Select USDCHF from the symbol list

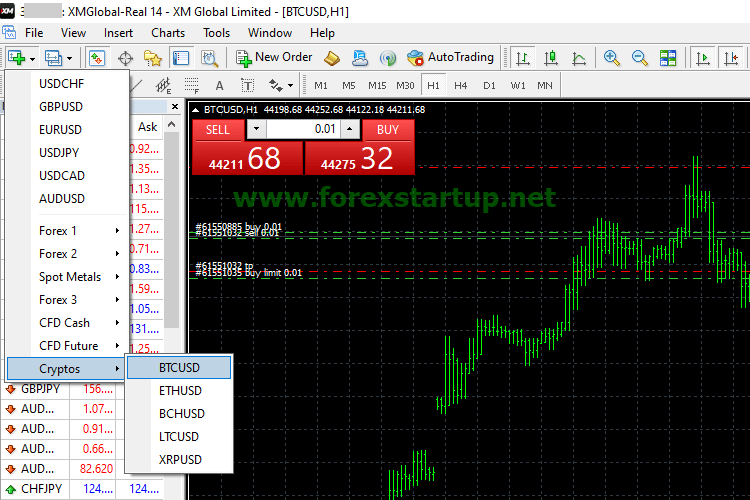pos(66,84)
